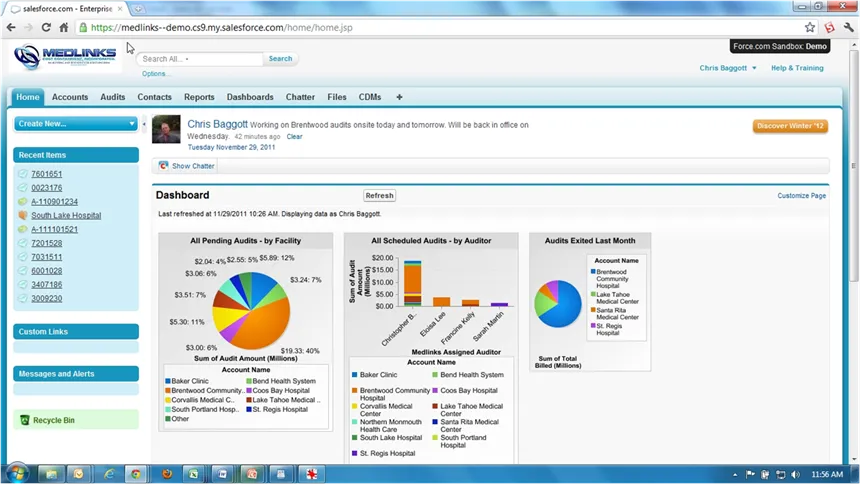Screen dimensions: 860x484
Task: Click Tuesday November 29, 2011 date link
Action: 231,147
